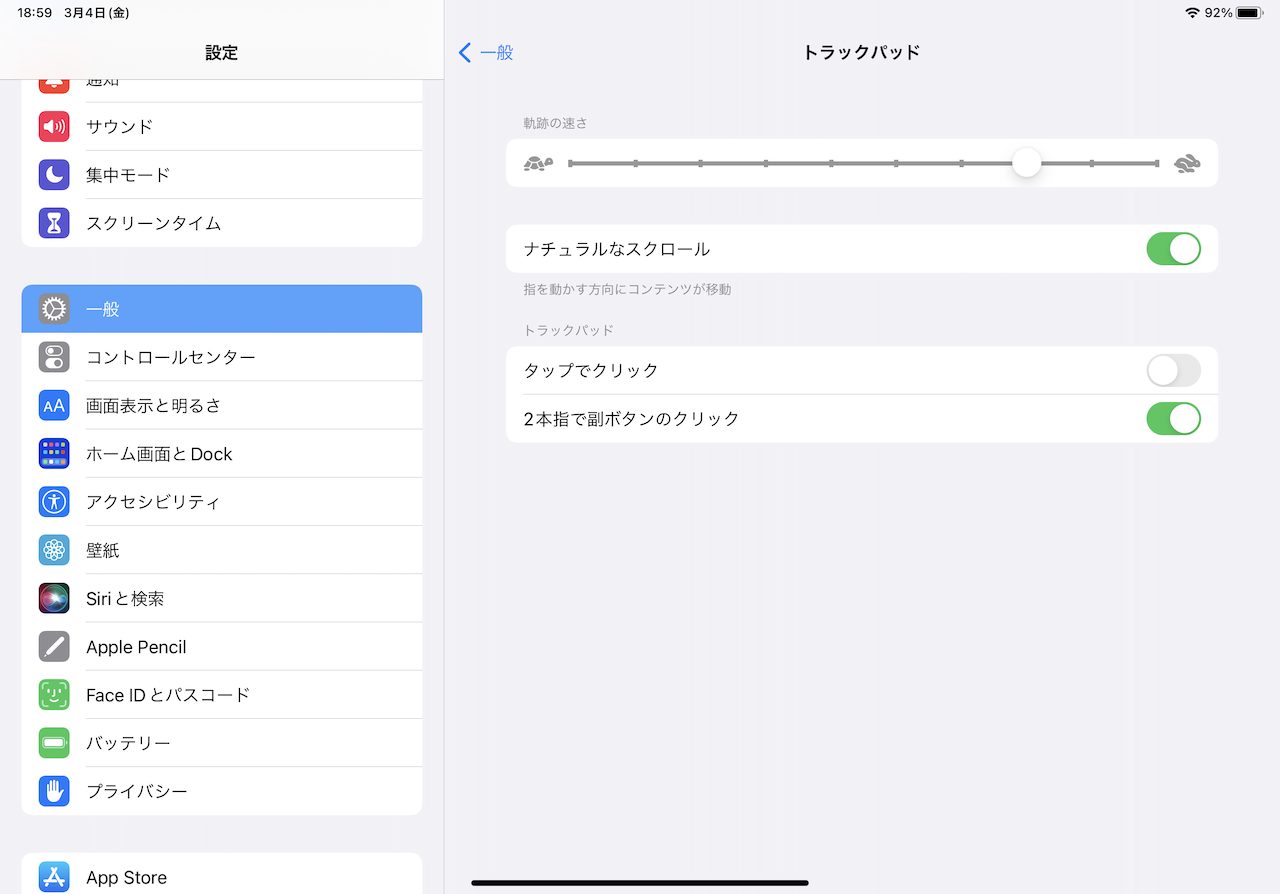This screenshot has height=894, width=1280.
Task: Open プライバシー settings label
Action: click(x=137, y=791)
